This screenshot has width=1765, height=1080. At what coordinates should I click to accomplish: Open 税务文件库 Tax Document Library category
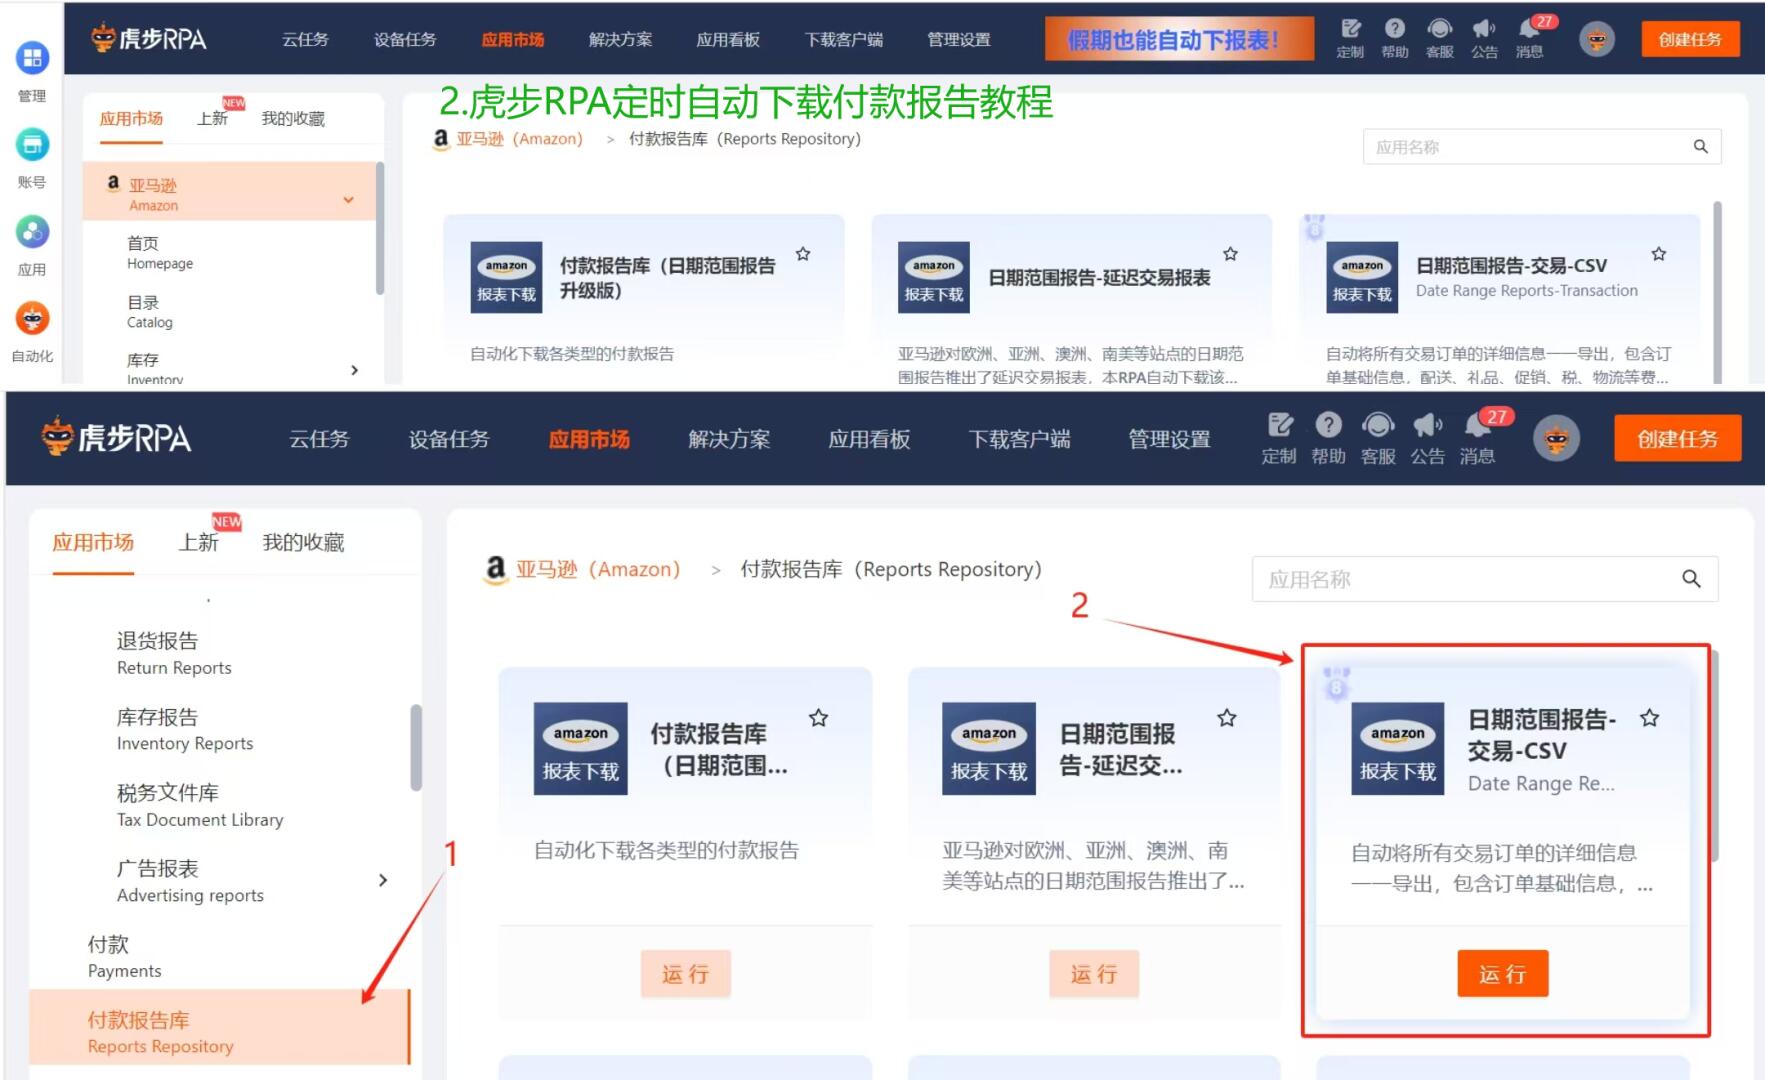(200, 805)
